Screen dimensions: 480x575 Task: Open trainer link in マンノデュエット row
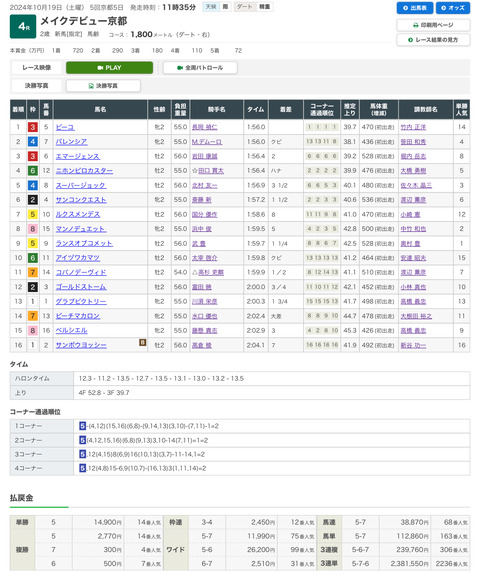[x=413, y=229]
